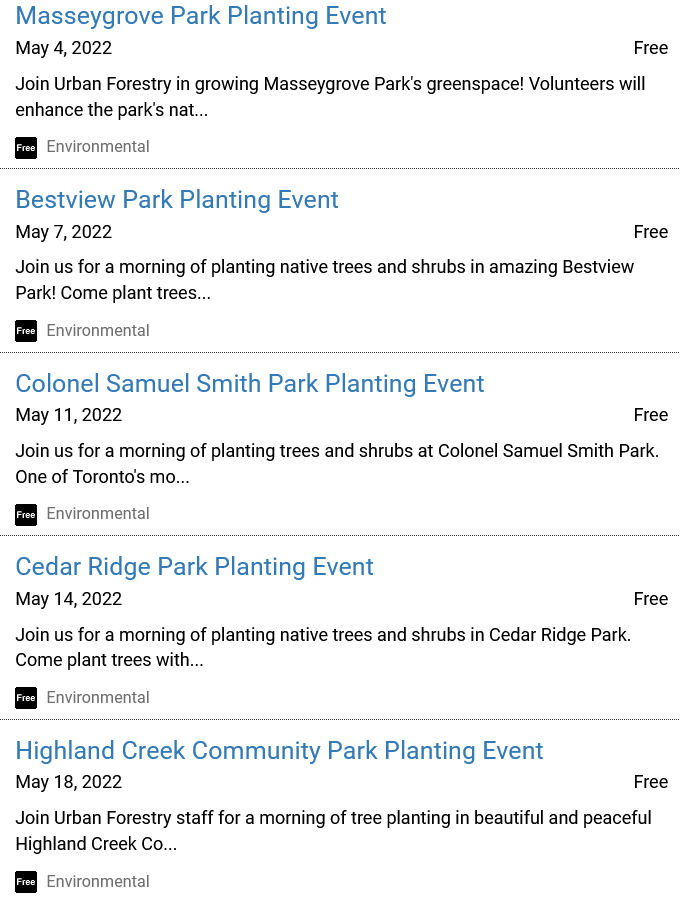Click the May 11, 2022 date
This screenshot has height=899, width=683.
coord(69,415)
